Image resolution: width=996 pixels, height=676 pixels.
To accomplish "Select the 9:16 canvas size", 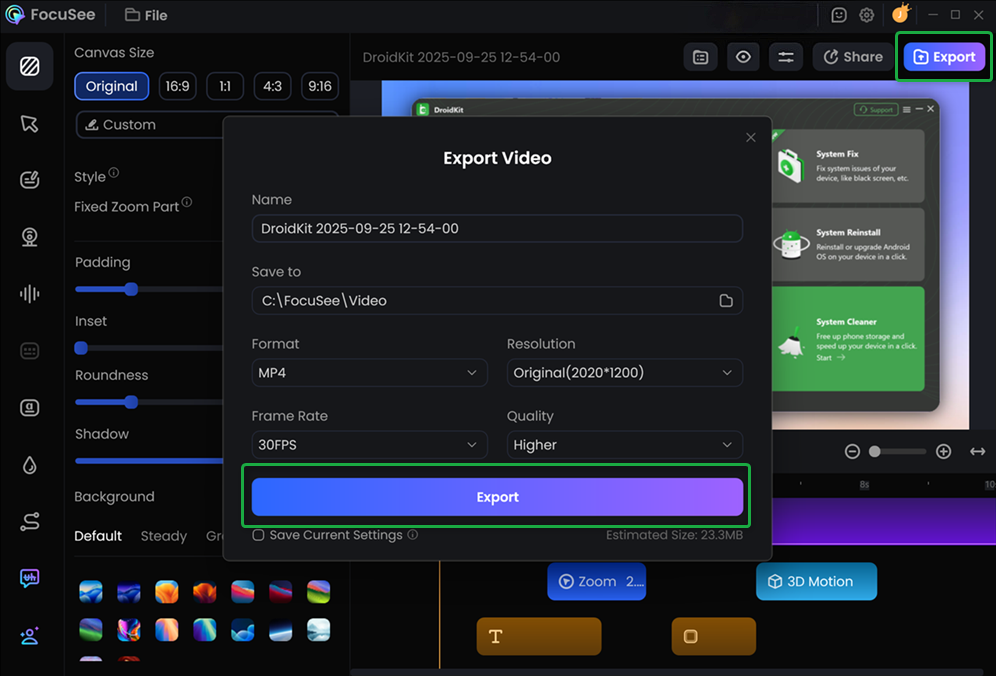I will pyautogui.click(x=320, y=86).
